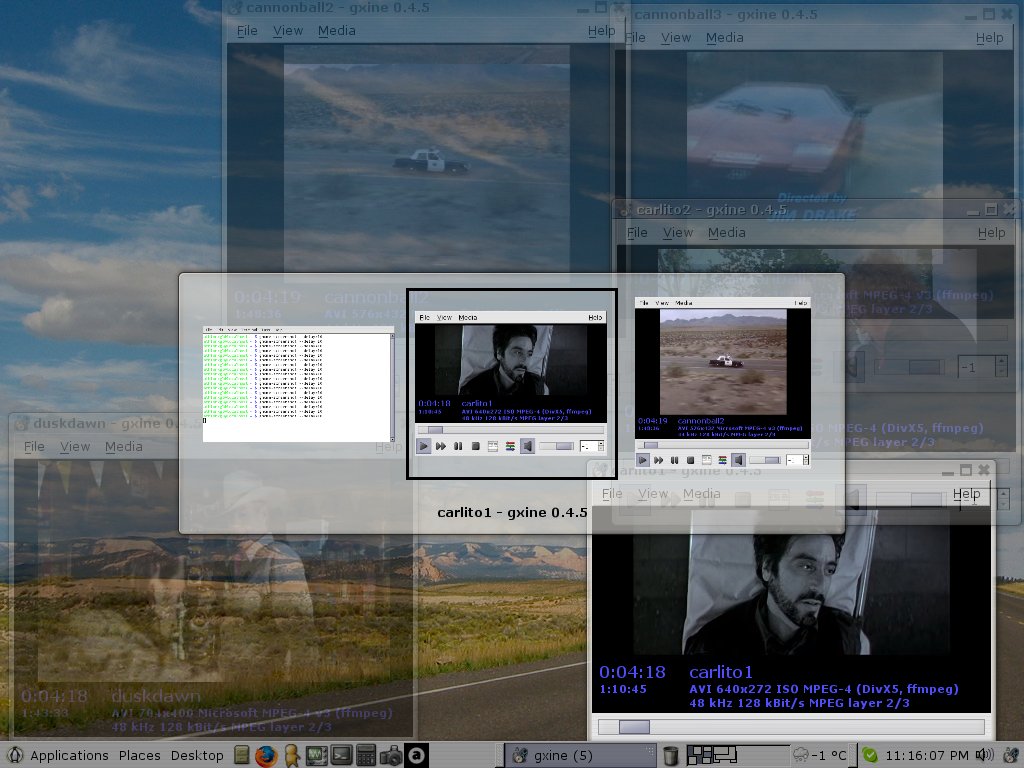Open Media menu in cannonball3 window
Screen dimensions: 1024x768
[x=725, y=38]
